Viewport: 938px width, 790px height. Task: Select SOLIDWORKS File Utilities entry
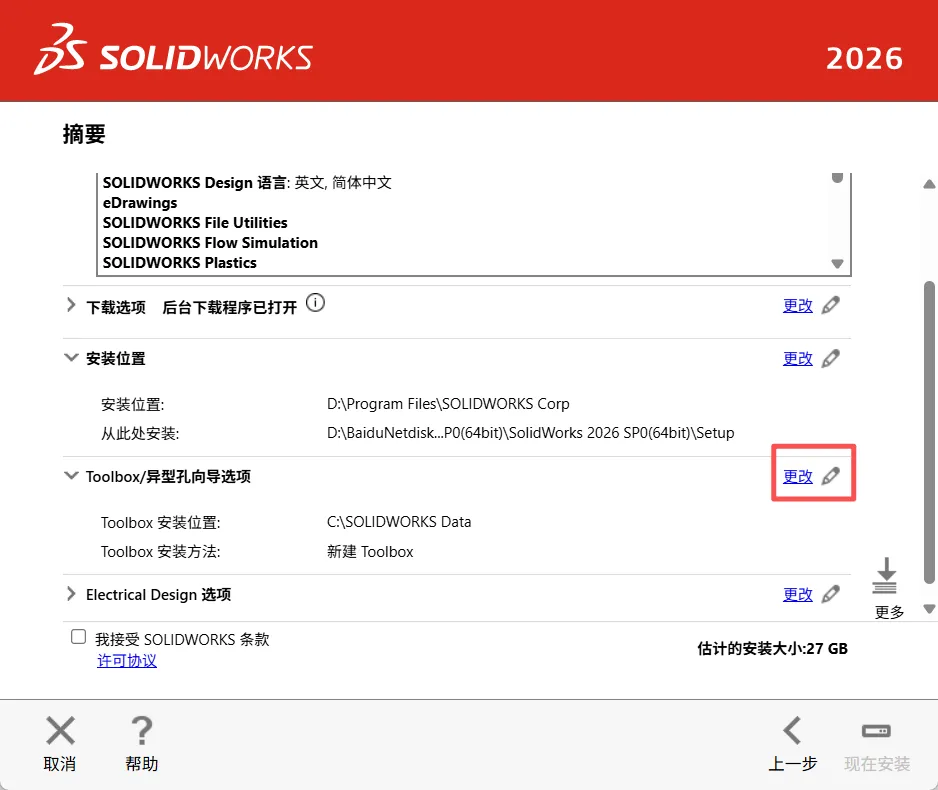tap(195, 222)
